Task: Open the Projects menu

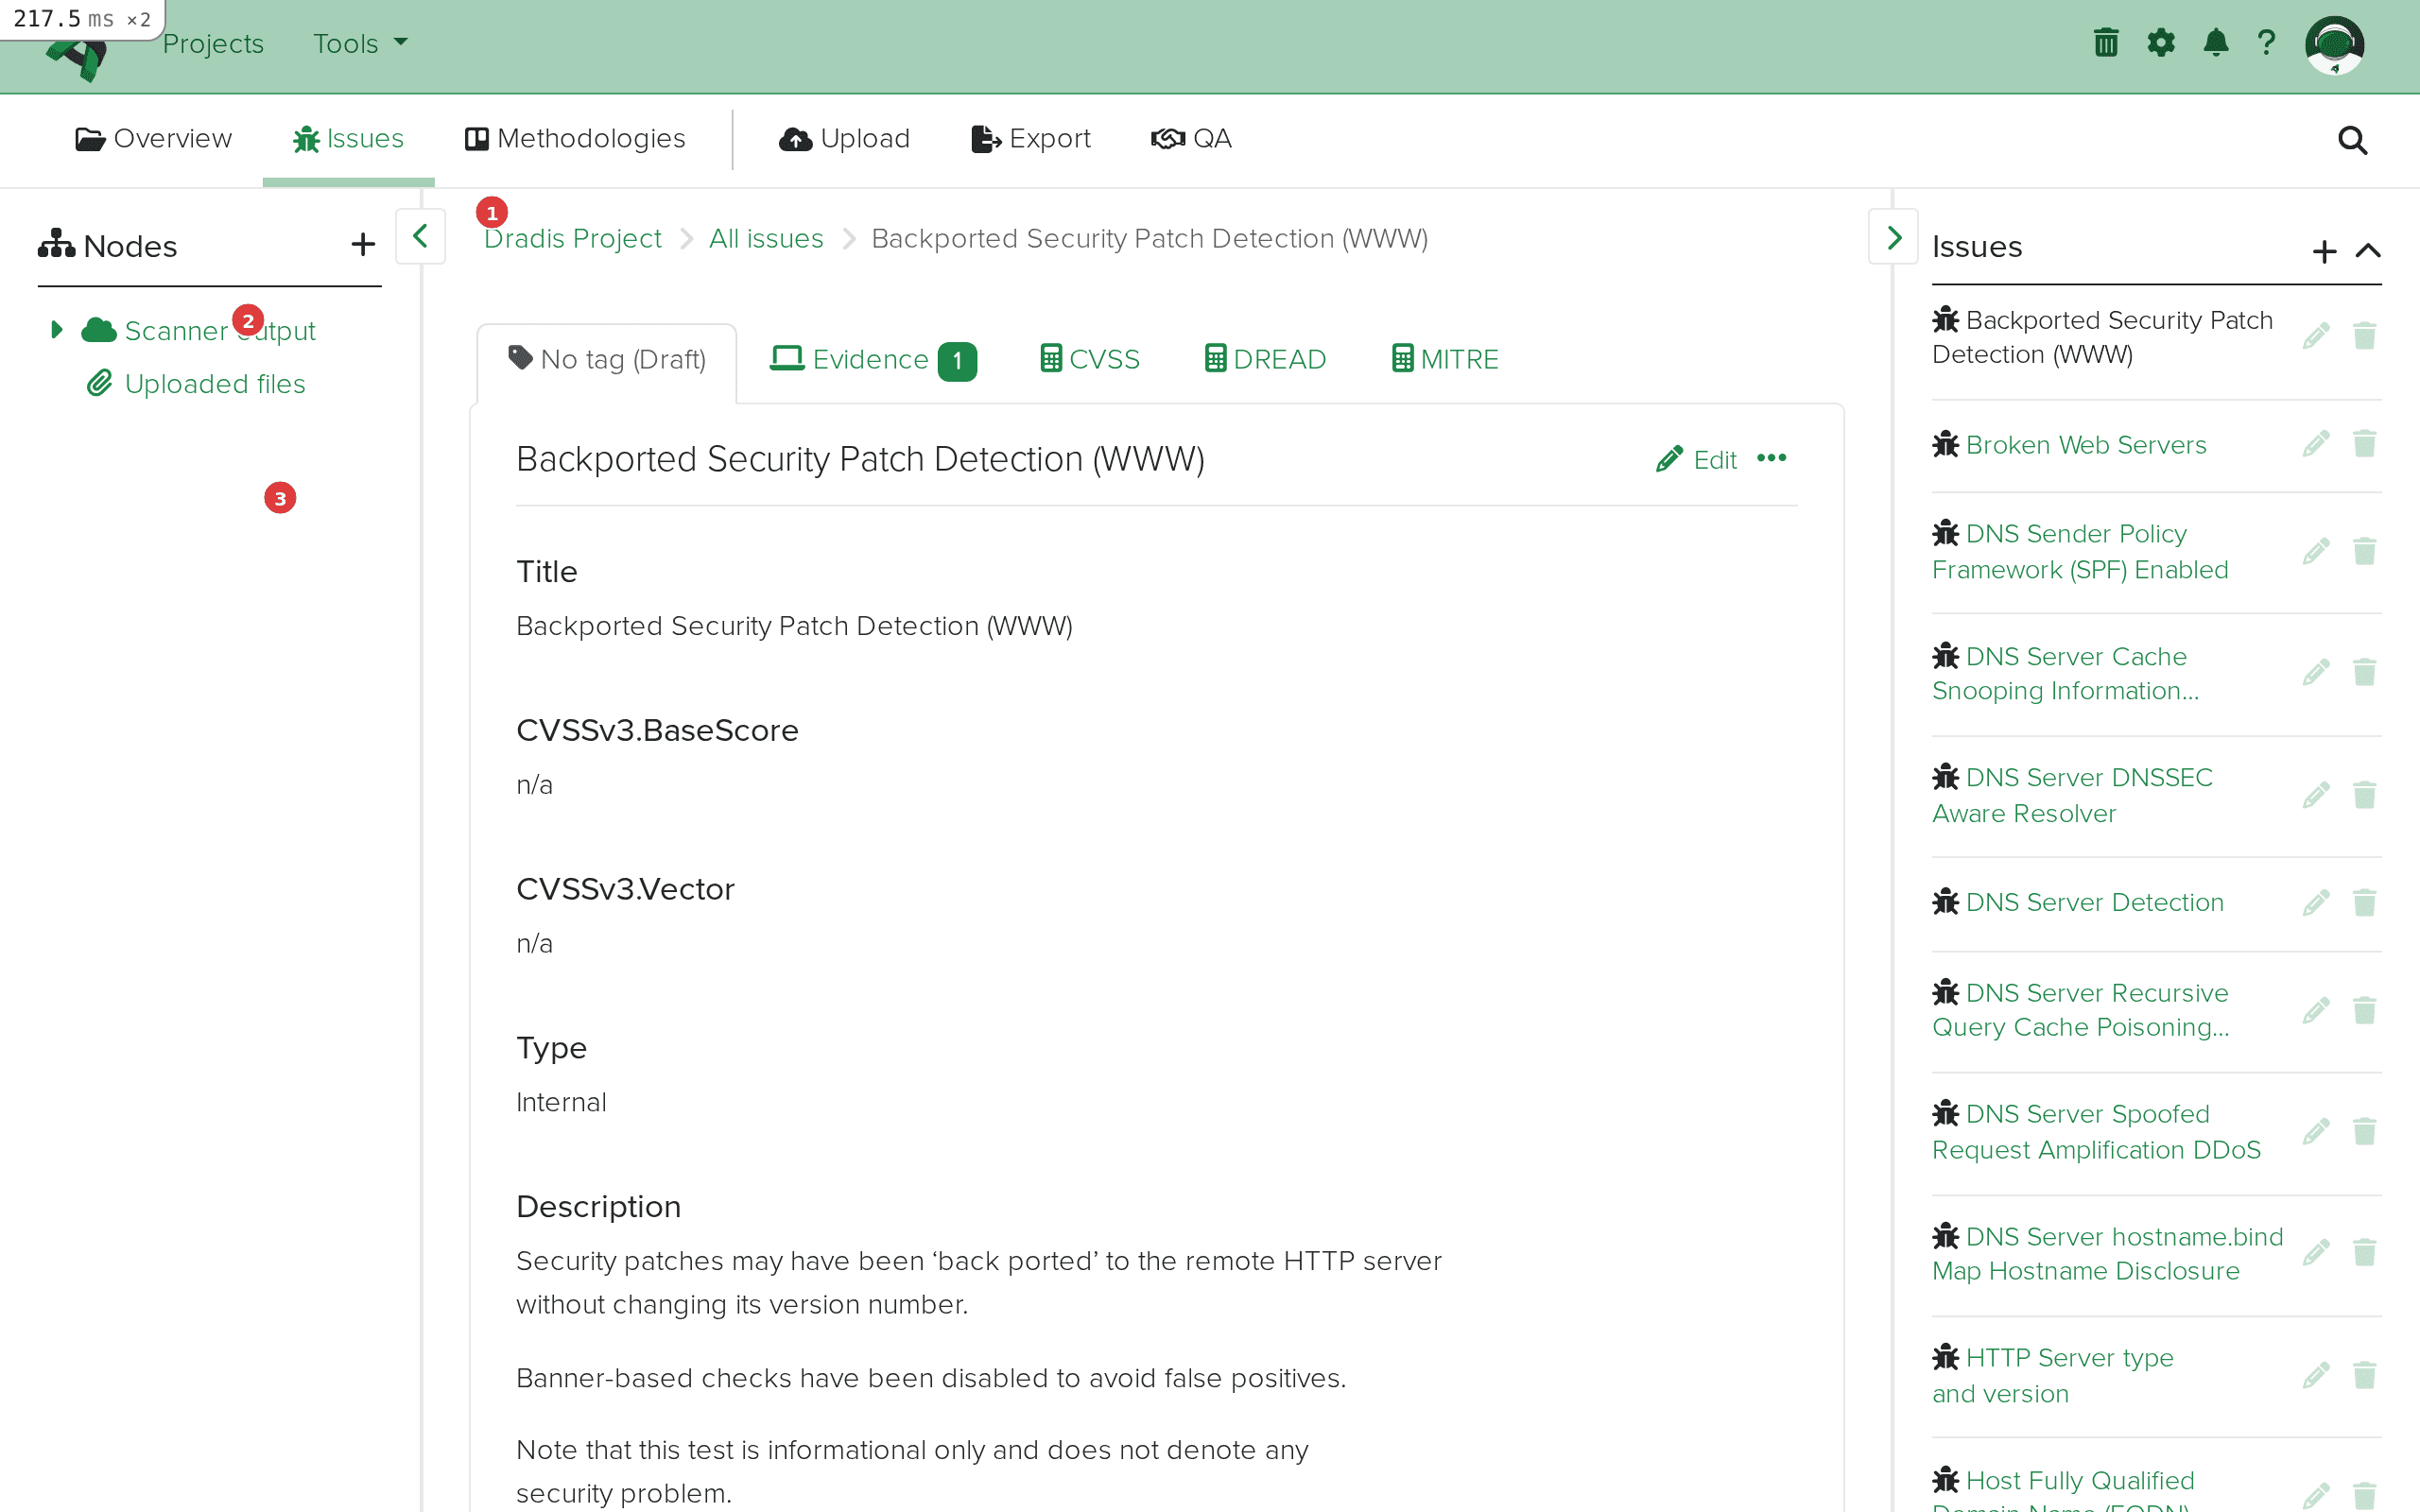Action: click(213, 43)
